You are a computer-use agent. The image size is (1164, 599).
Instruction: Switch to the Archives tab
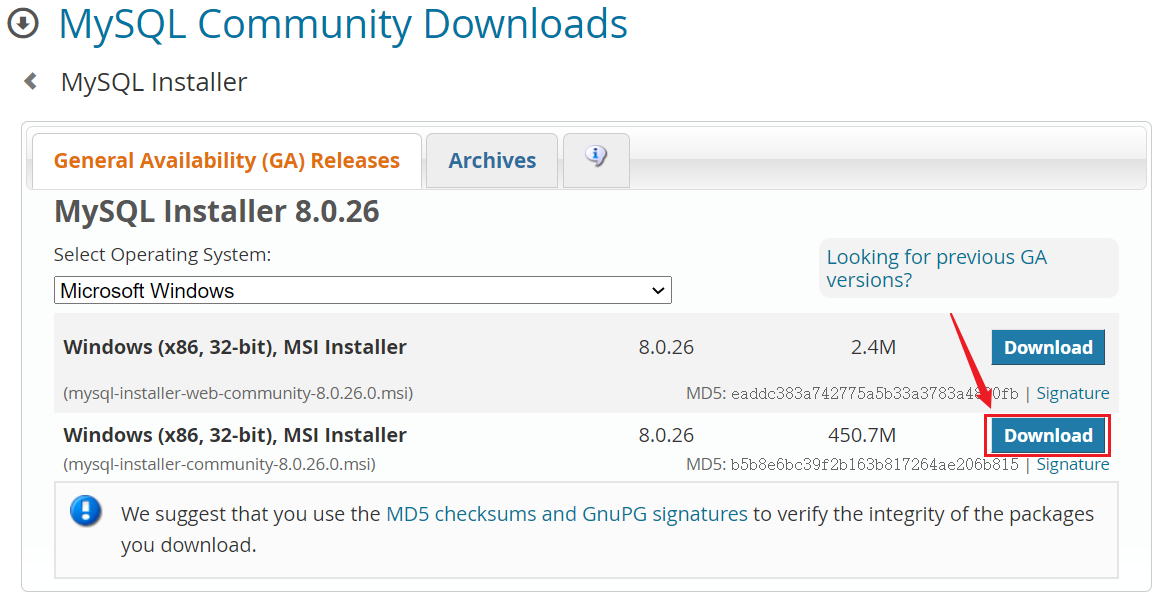pos(492,160)
